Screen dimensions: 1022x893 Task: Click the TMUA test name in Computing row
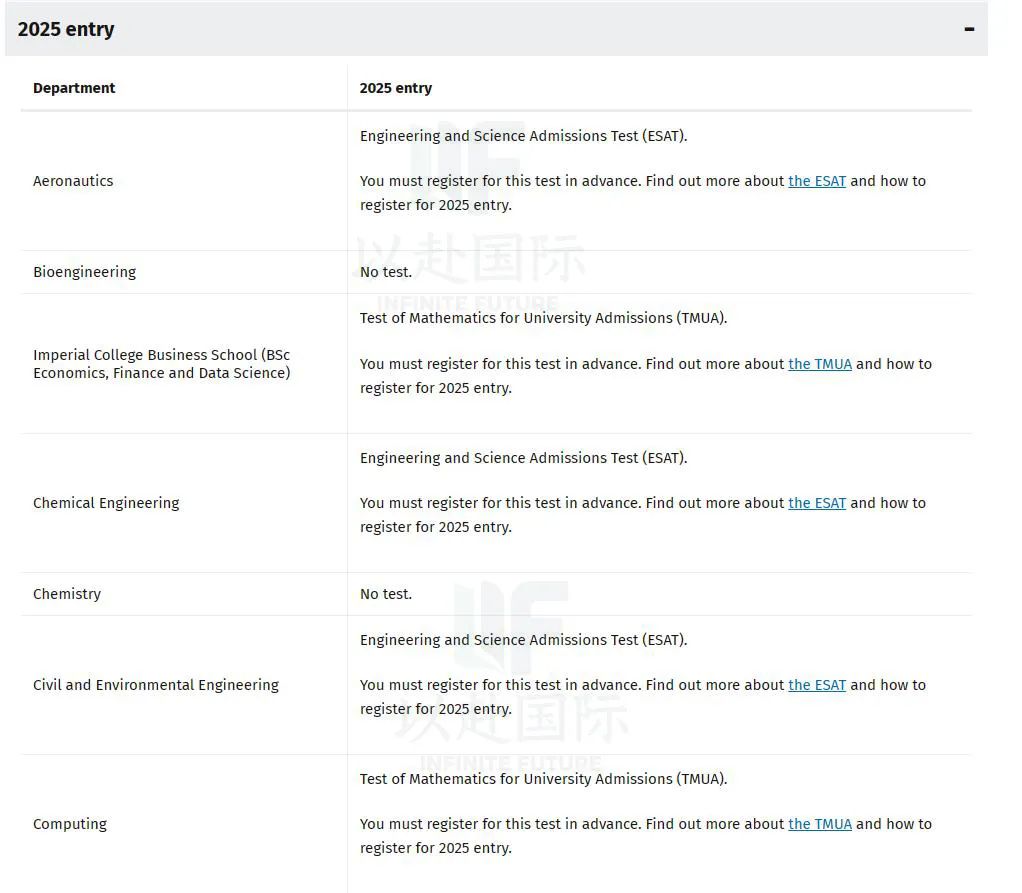click(x=544, y=778)
